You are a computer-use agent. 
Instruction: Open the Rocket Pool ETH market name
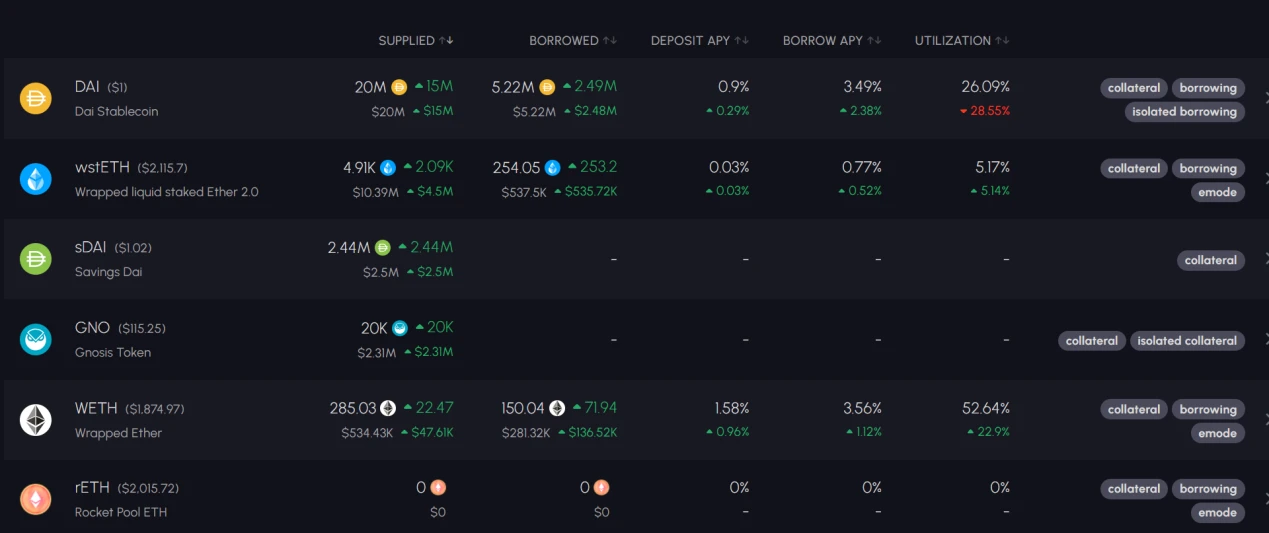[121, 512]
